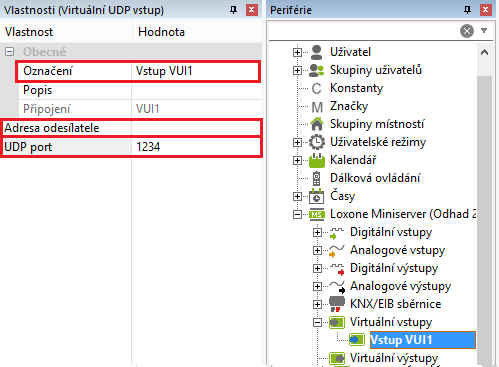Click the Virtuální vstupy folder icon
Screen dimensions: 499x367
[337, 322]
